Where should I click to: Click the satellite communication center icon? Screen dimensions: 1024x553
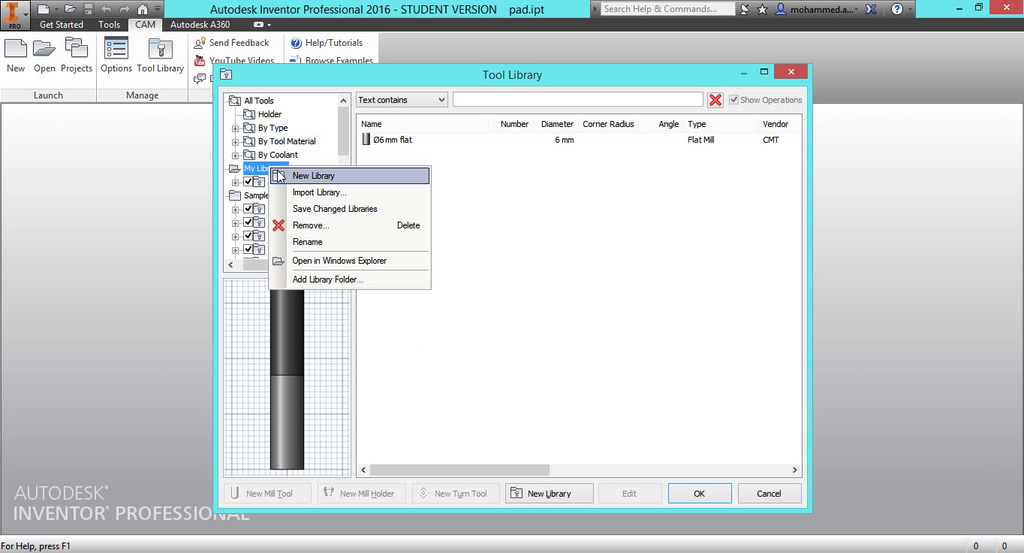pos(744,9)
